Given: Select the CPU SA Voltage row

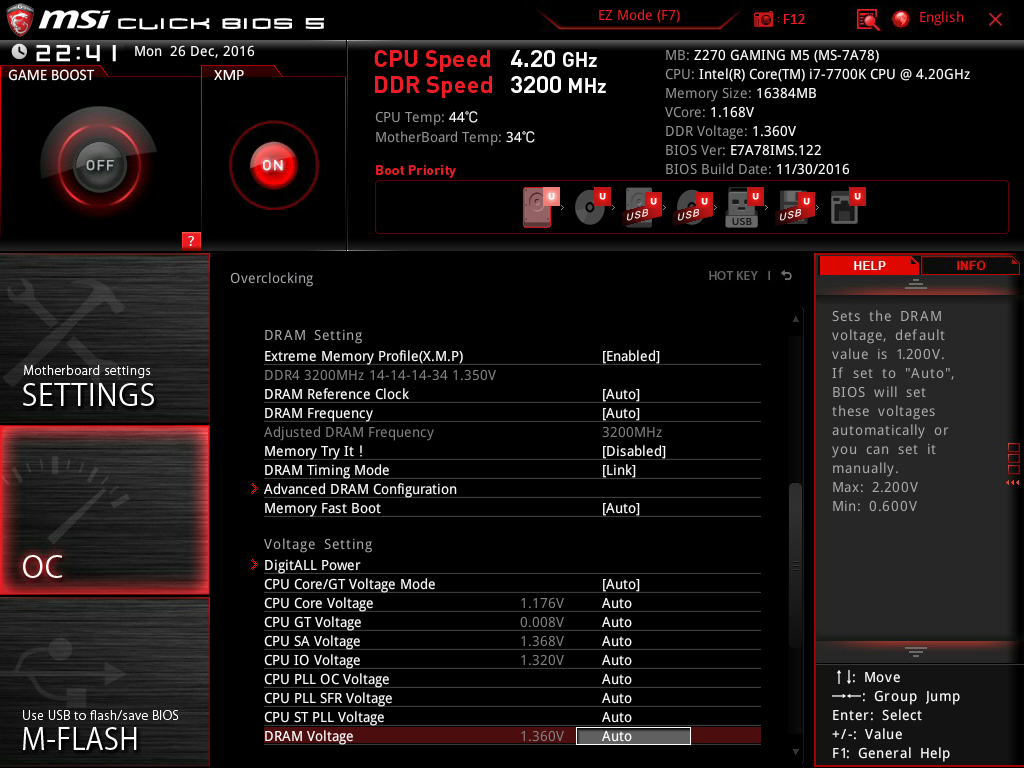Looking at the screenshot, I should click(x=512, y=641).
